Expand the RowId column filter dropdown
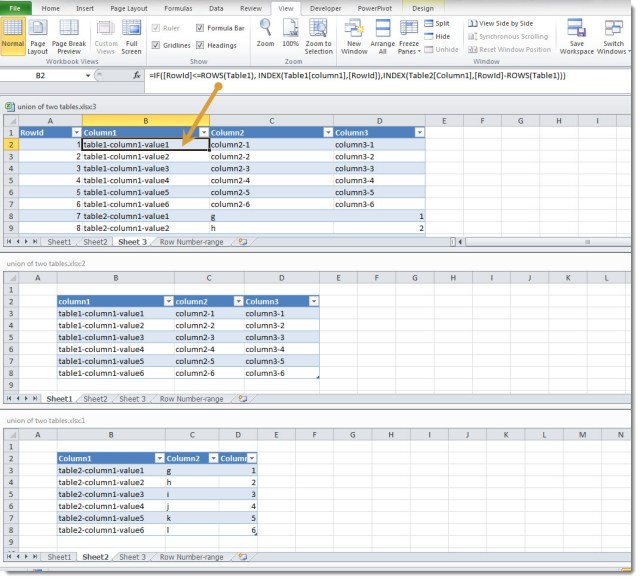Viewport: 640px width, 580px height. (76, 132)
